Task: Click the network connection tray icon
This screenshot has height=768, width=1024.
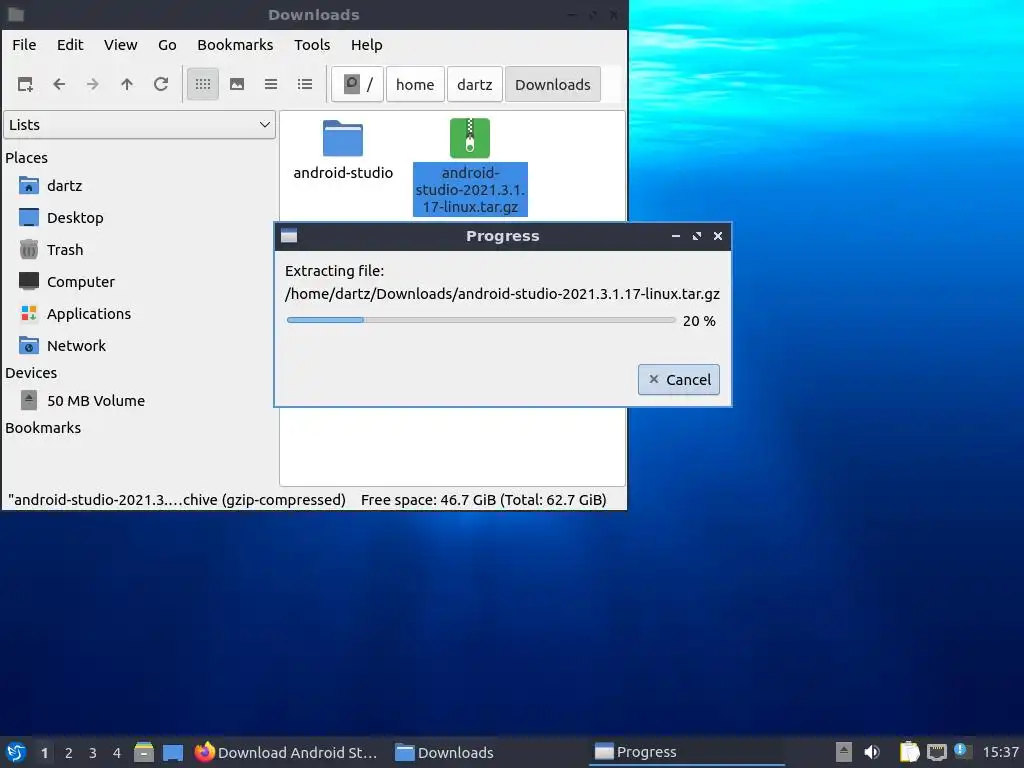Action: [936, 752]
